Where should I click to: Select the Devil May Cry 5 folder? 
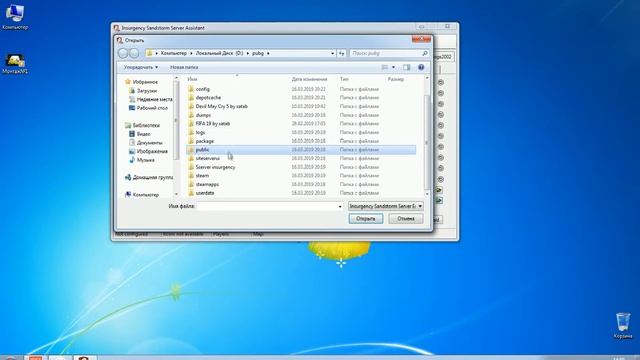click(221, 106)
